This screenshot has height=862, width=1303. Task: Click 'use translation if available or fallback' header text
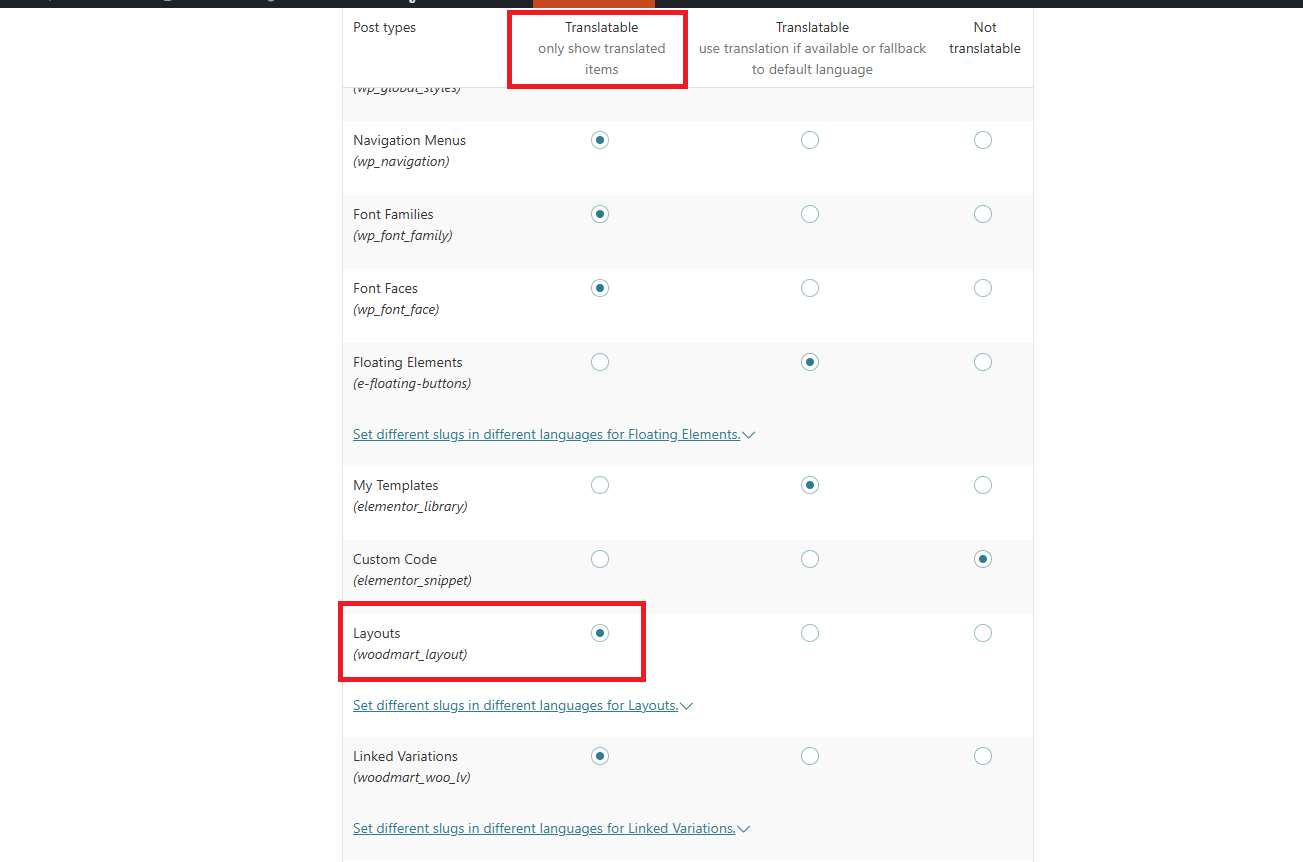click(x=812, y=48)
